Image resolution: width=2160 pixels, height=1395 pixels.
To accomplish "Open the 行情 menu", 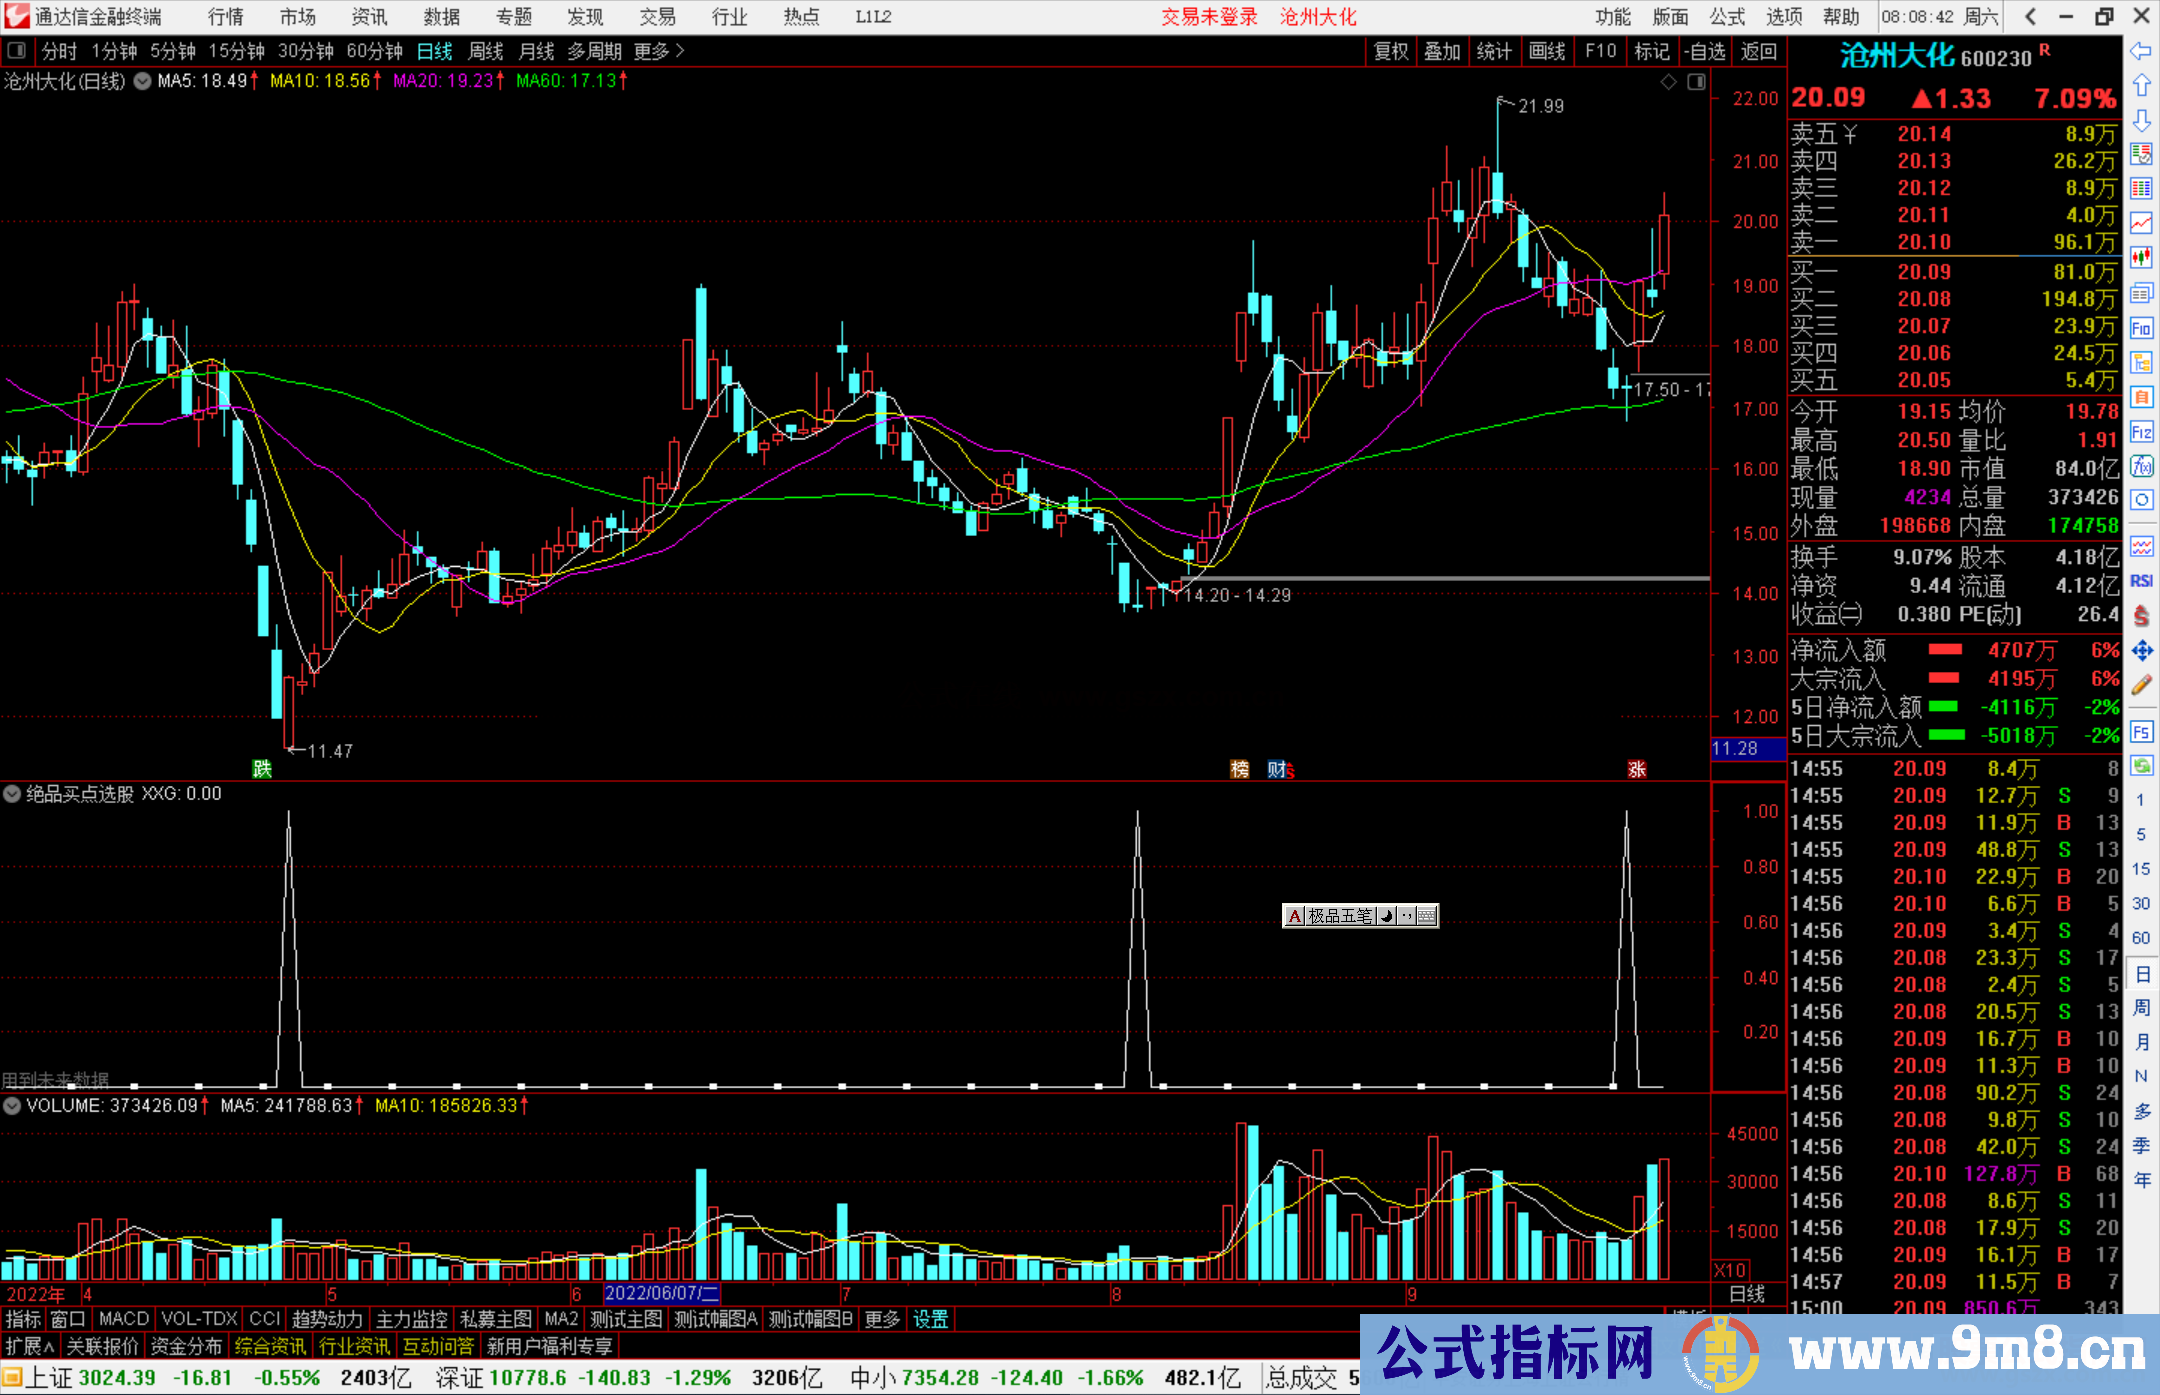I will tap(225, 17).
